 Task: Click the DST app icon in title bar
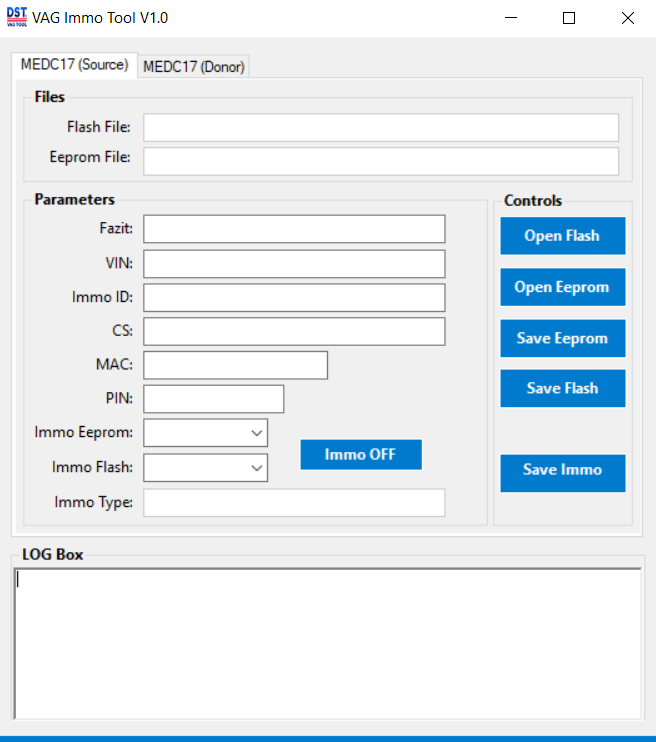pyautogui.click(x=17, y=18)
